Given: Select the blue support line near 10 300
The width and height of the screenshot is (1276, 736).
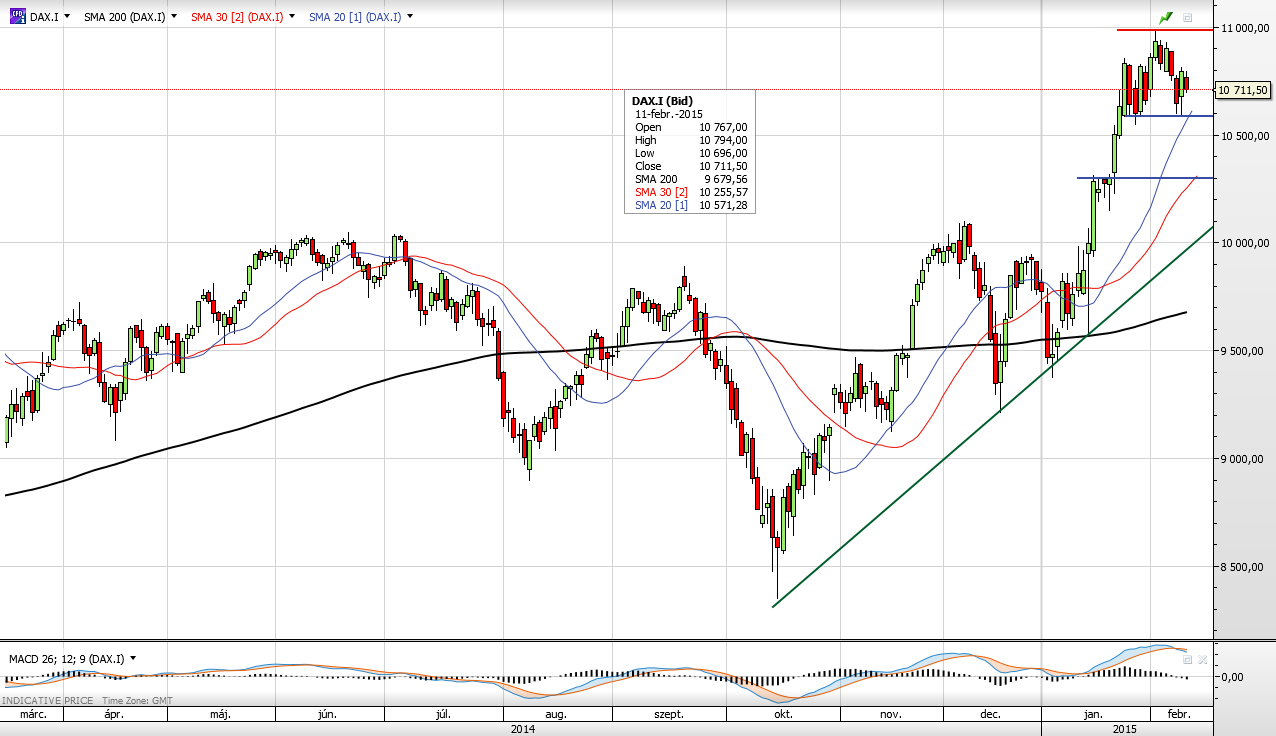Looking at the screenshot, I should point(1145,178).
